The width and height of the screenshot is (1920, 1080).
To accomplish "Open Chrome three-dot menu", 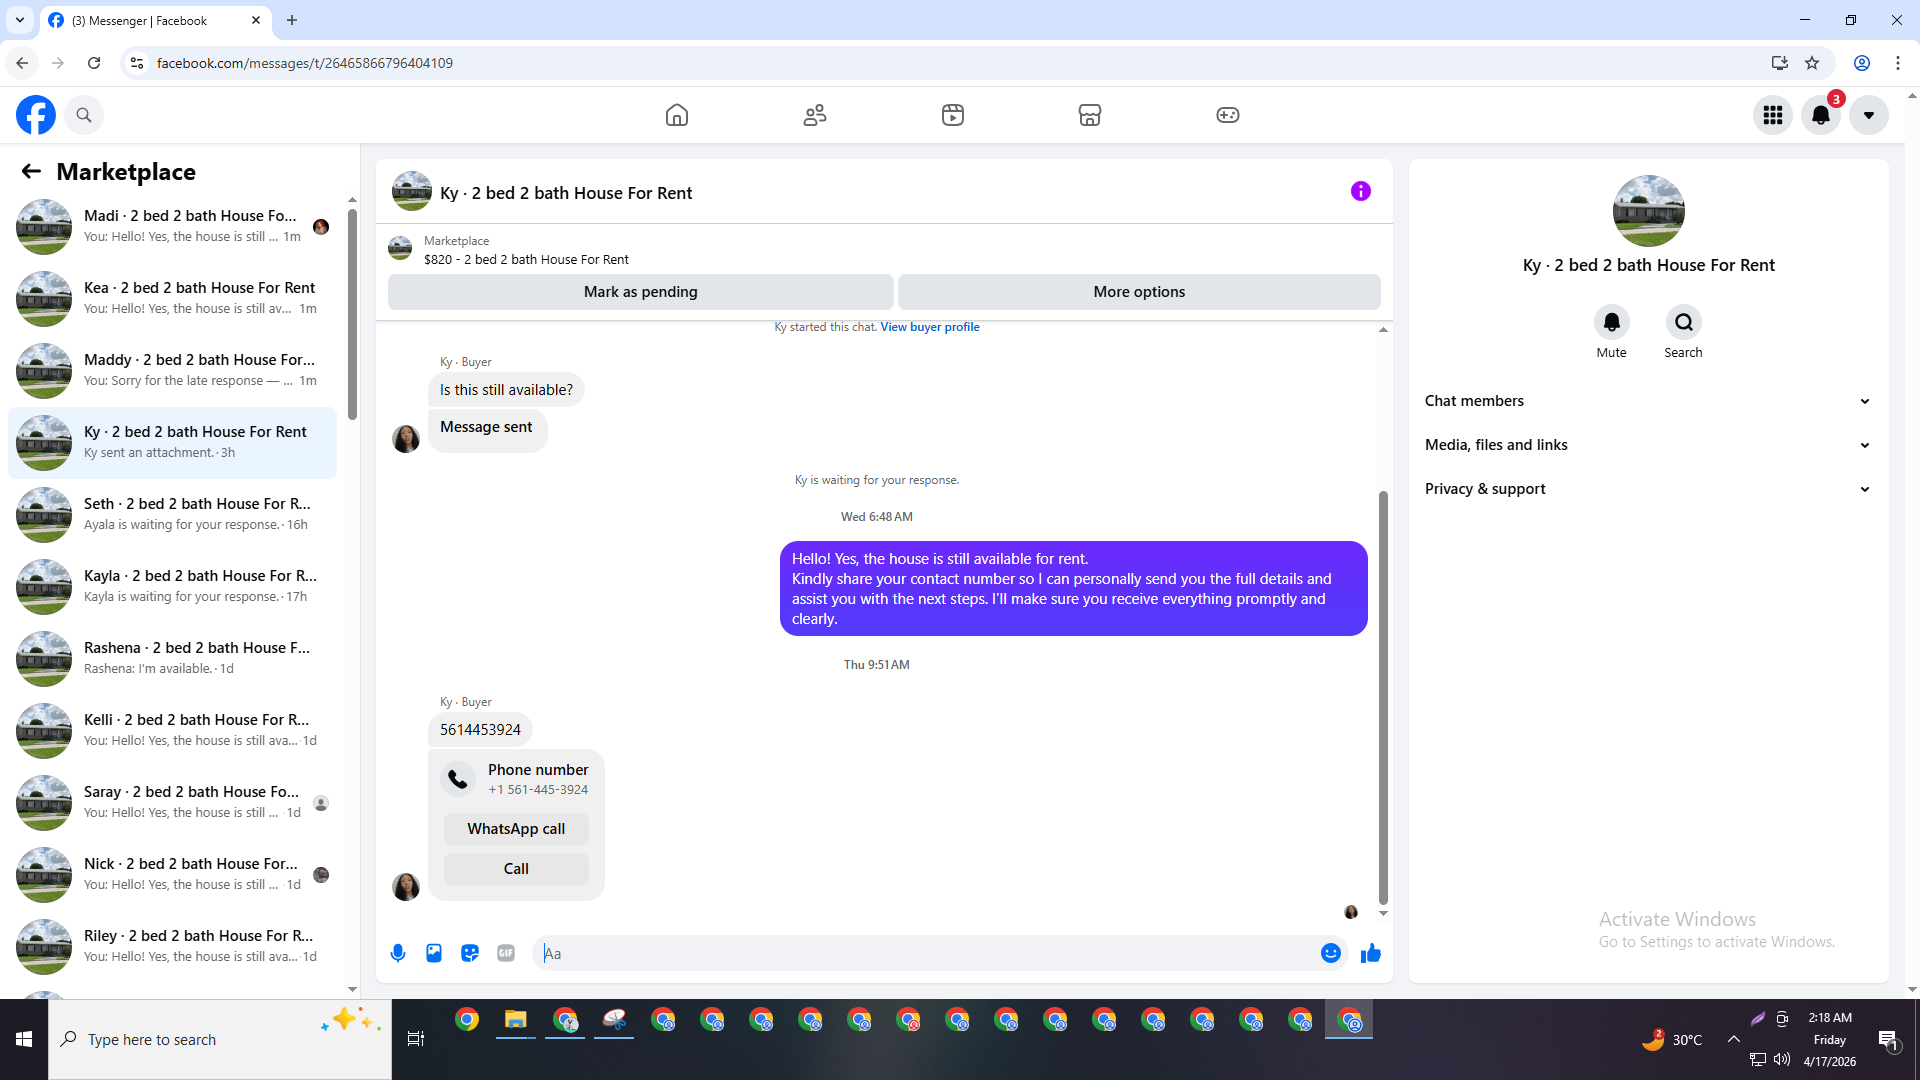I will pos(1898,63).
